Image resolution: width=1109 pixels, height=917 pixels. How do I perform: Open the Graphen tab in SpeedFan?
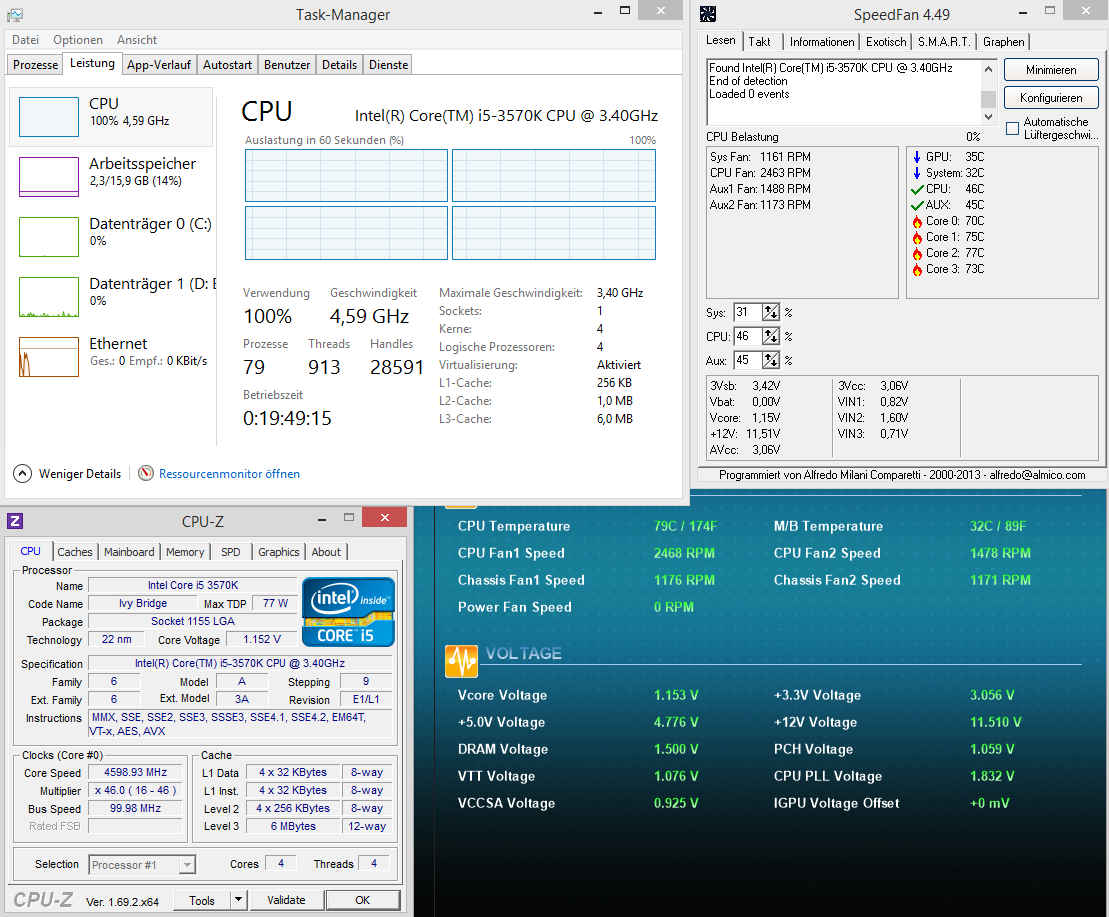click(1004, 42)
